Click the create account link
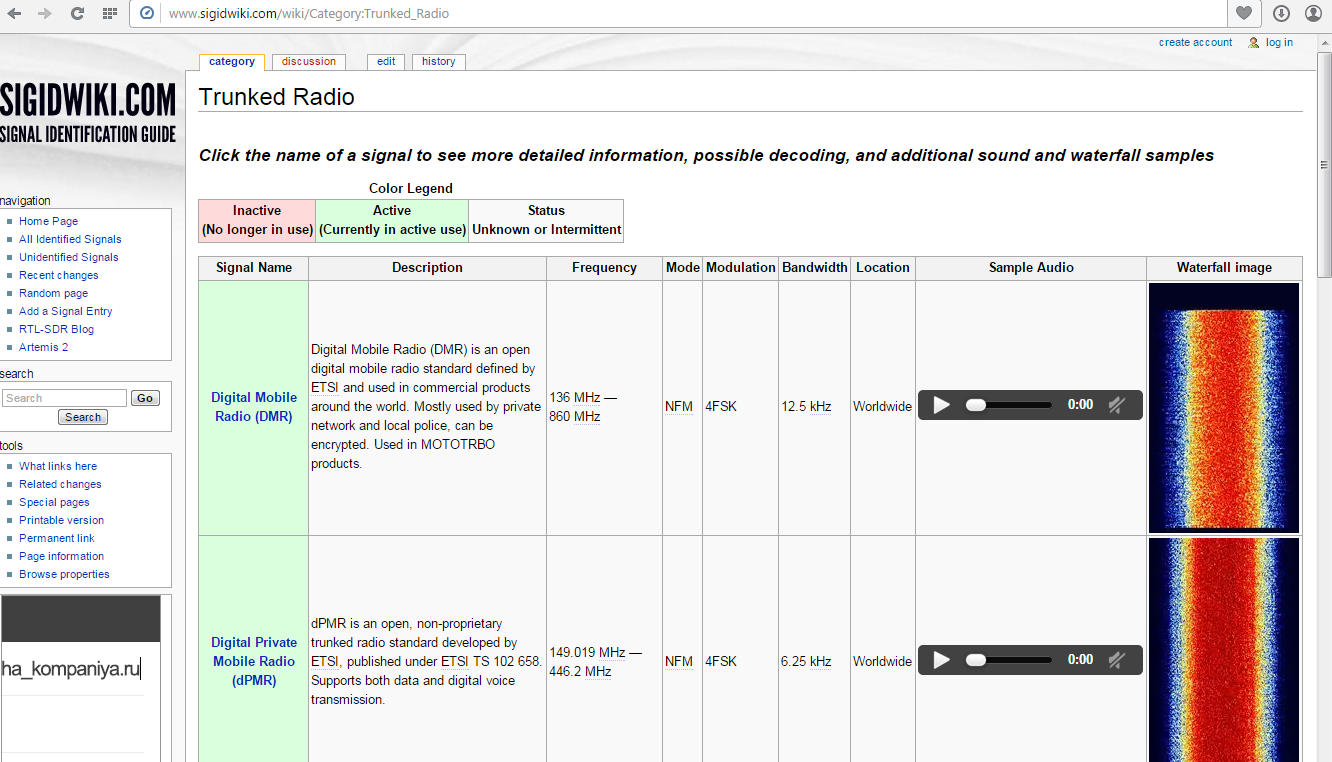Viewport: 1332px width, 762px height. pos(1195,43)
